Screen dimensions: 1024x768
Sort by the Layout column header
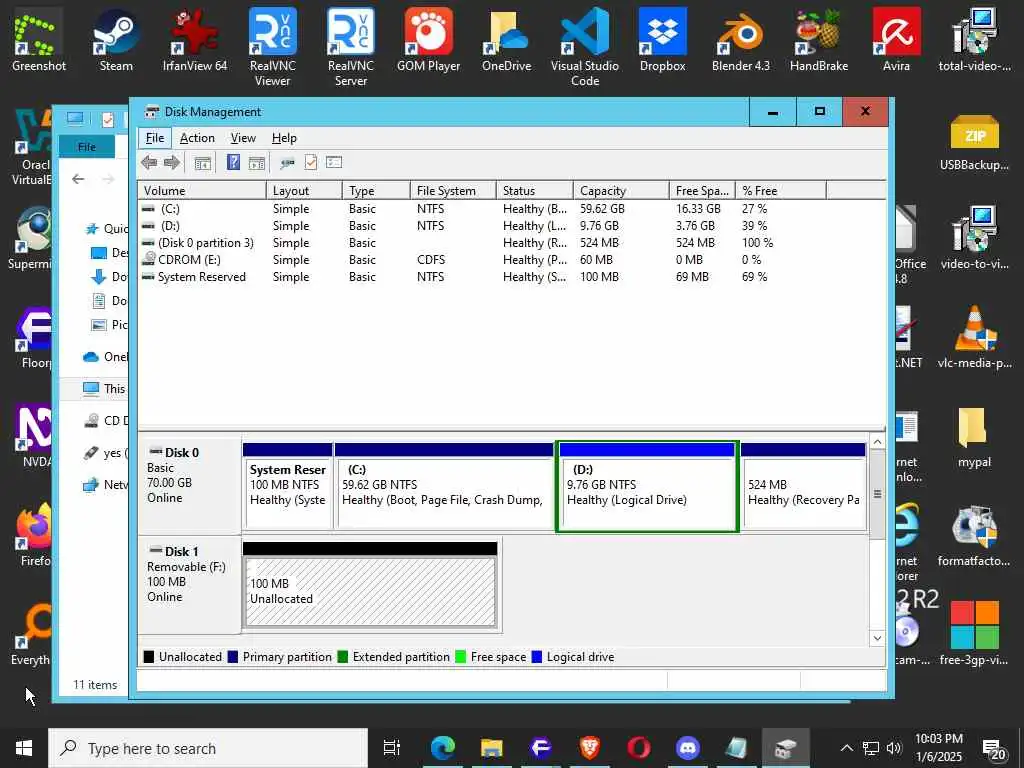304,191
